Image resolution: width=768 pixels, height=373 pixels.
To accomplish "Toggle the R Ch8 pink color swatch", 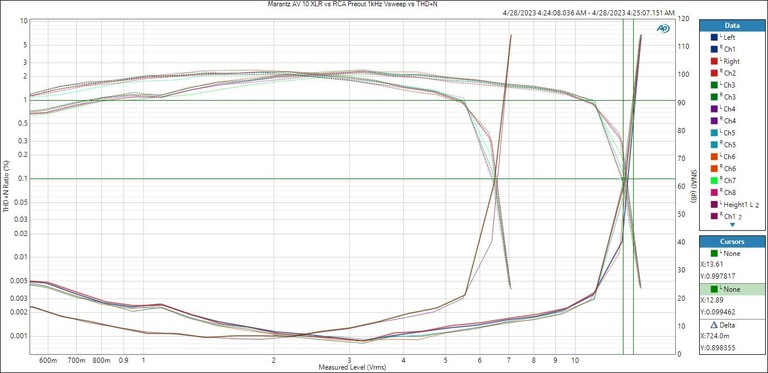I will coord(714,192).
